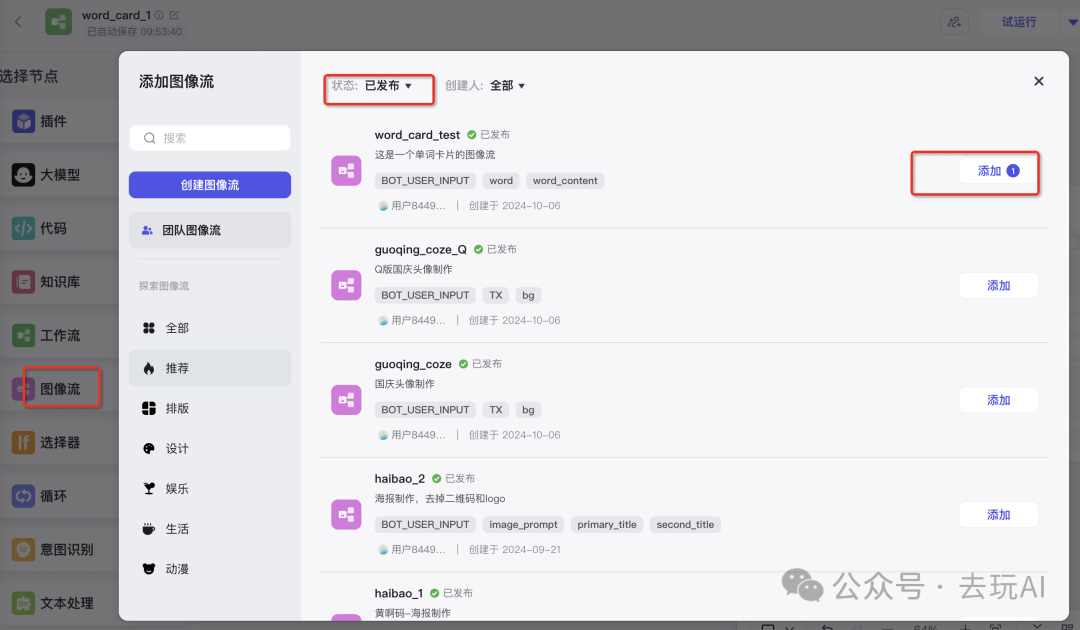Select the 代码 code node
The image size is (1080, 630).
(59, 229)
